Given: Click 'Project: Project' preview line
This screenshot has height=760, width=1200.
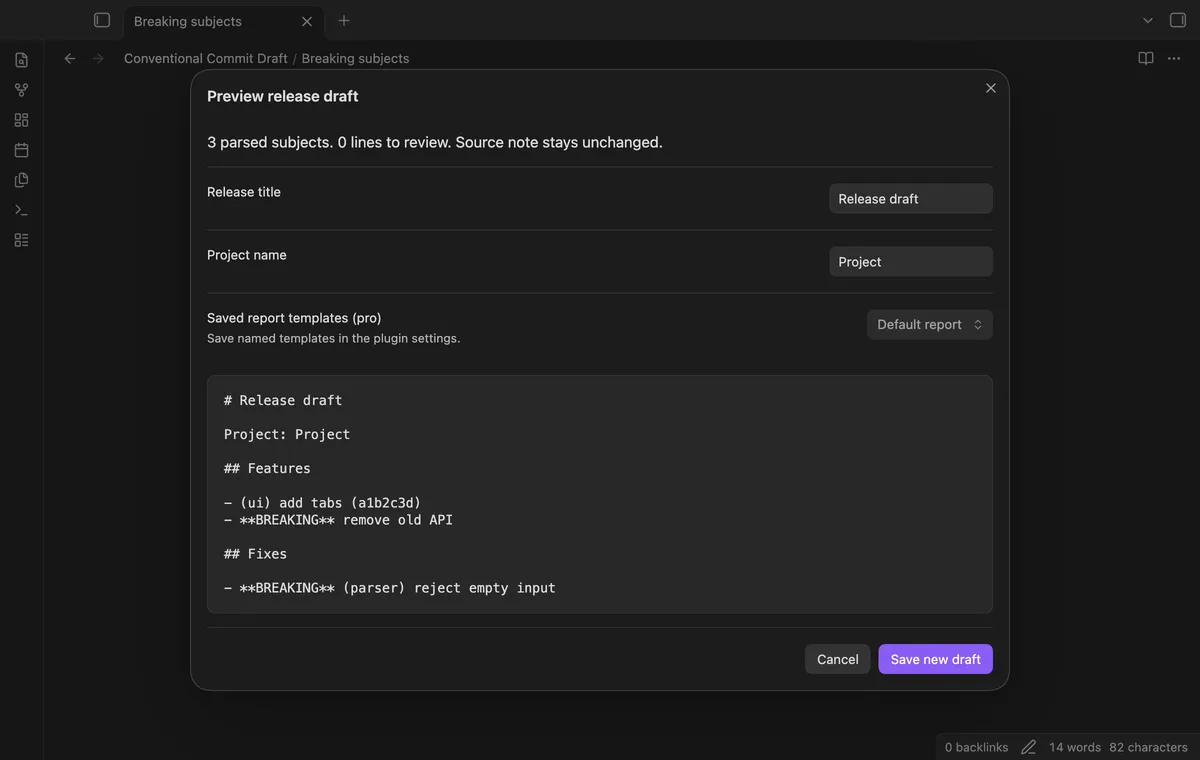Looking at the screenshot, I should pos(287,434).
